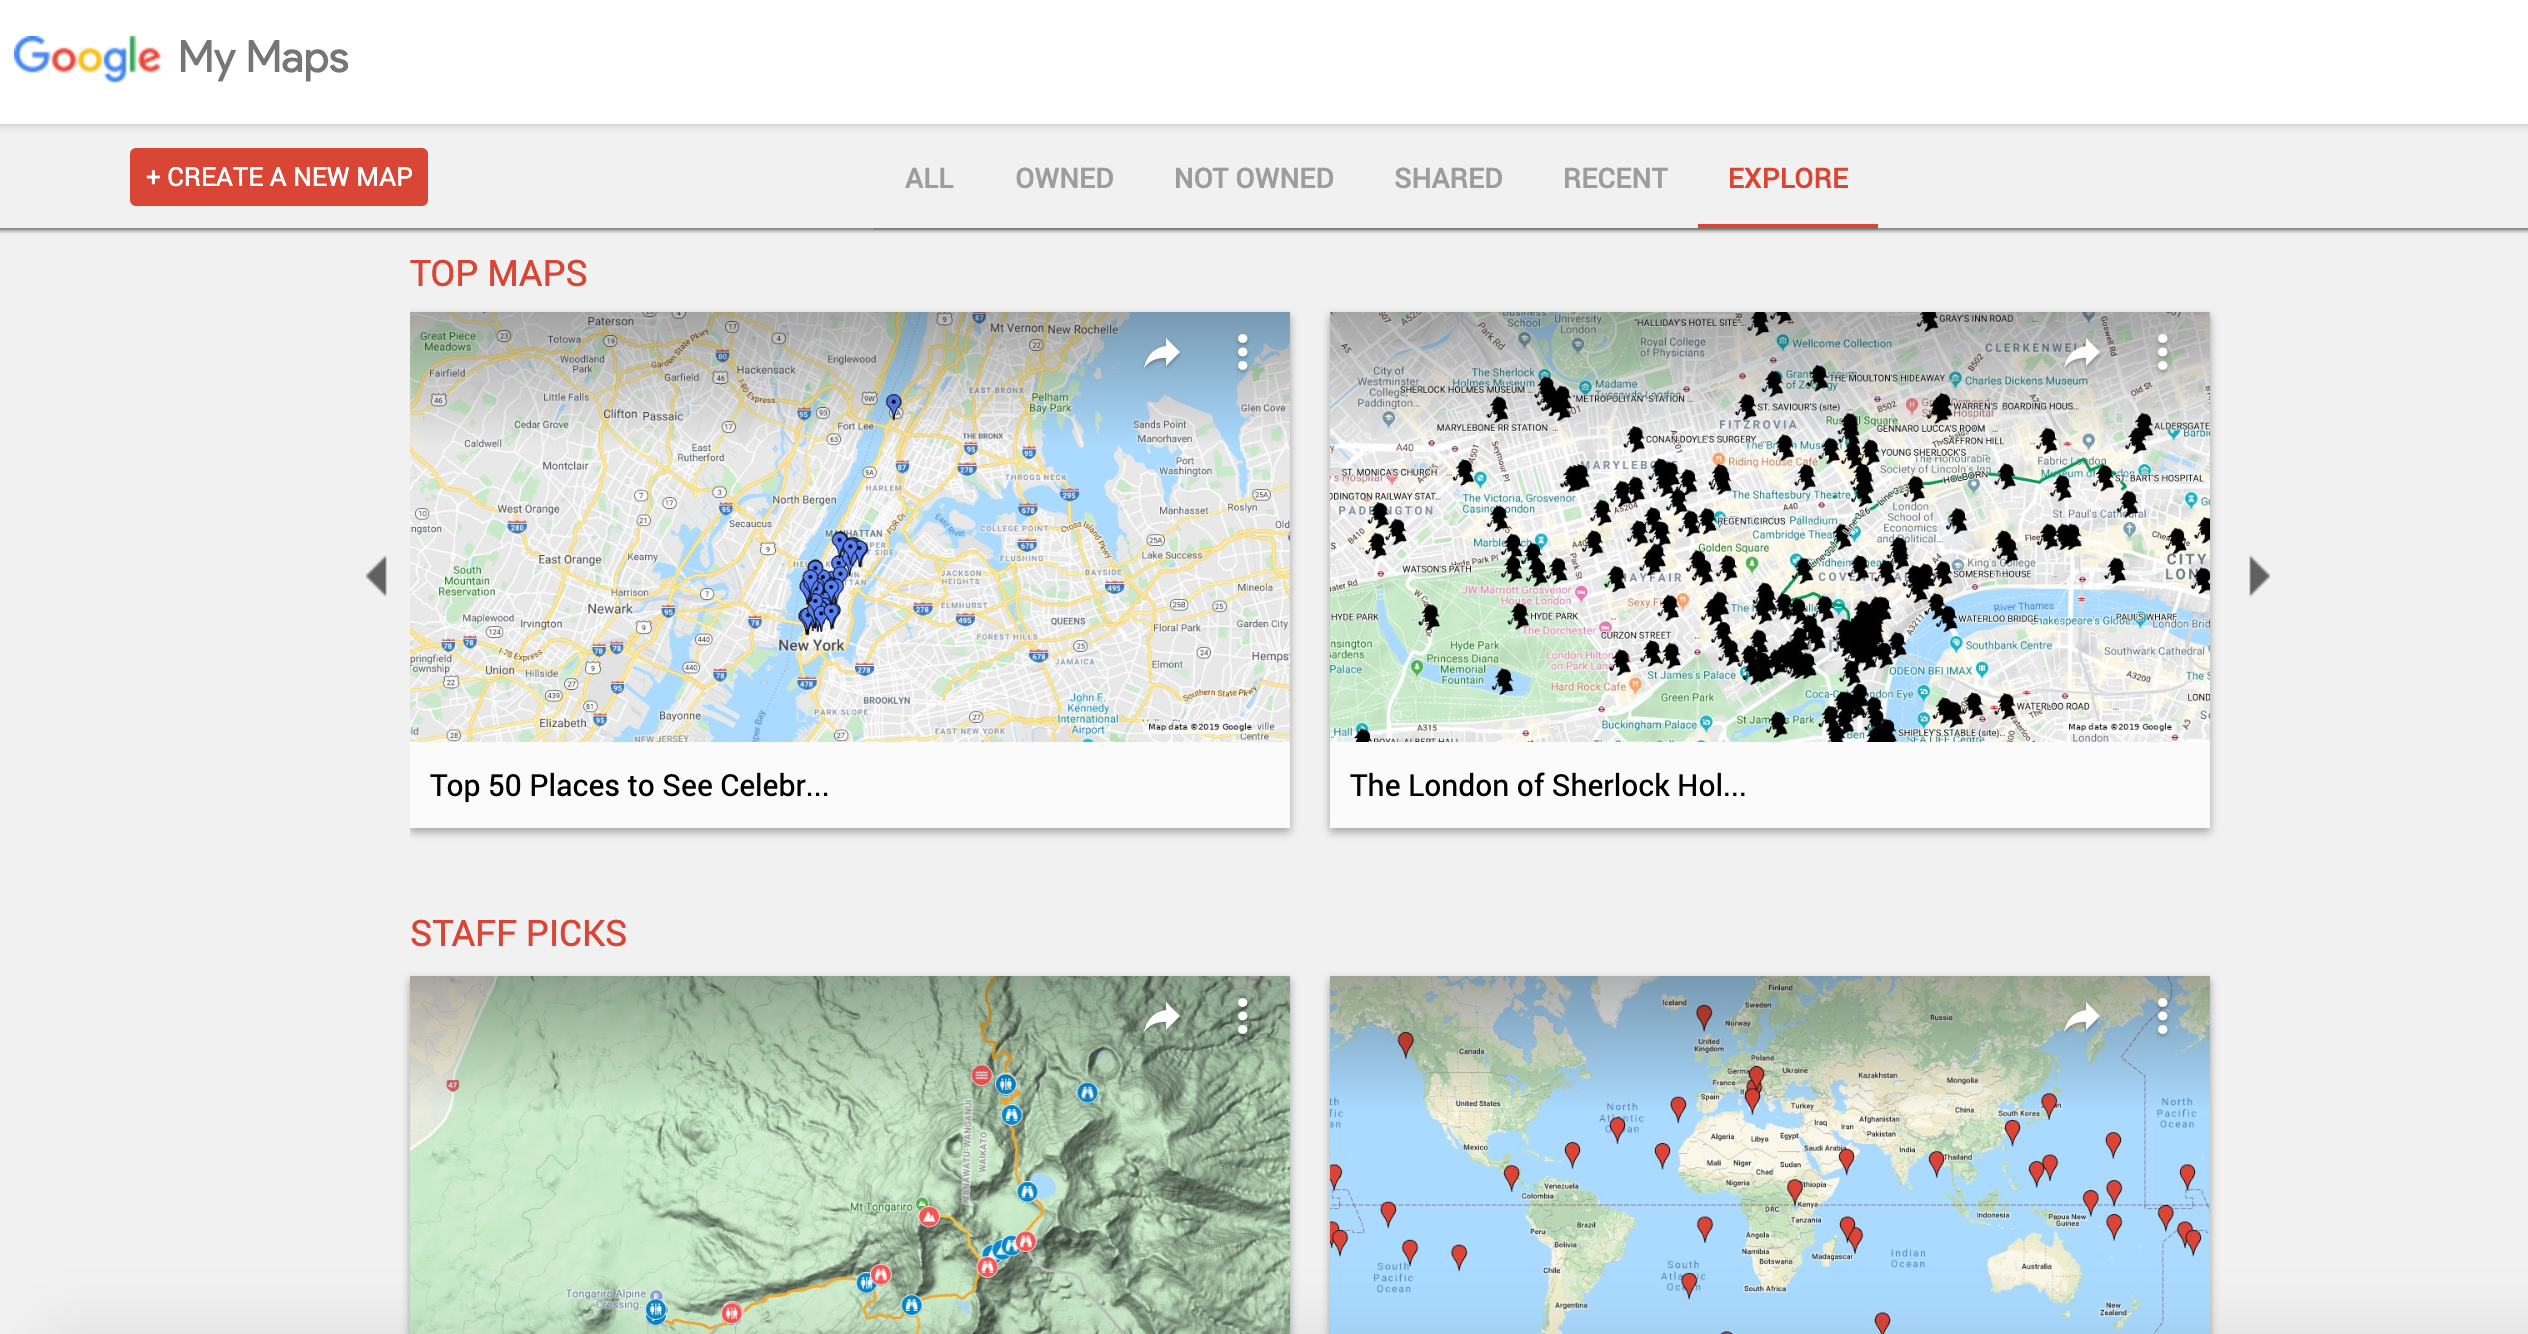The width and height of the screenshot is (2528, 1334).
Task: Open the New York map thumbnail
Action: (849, 527)
